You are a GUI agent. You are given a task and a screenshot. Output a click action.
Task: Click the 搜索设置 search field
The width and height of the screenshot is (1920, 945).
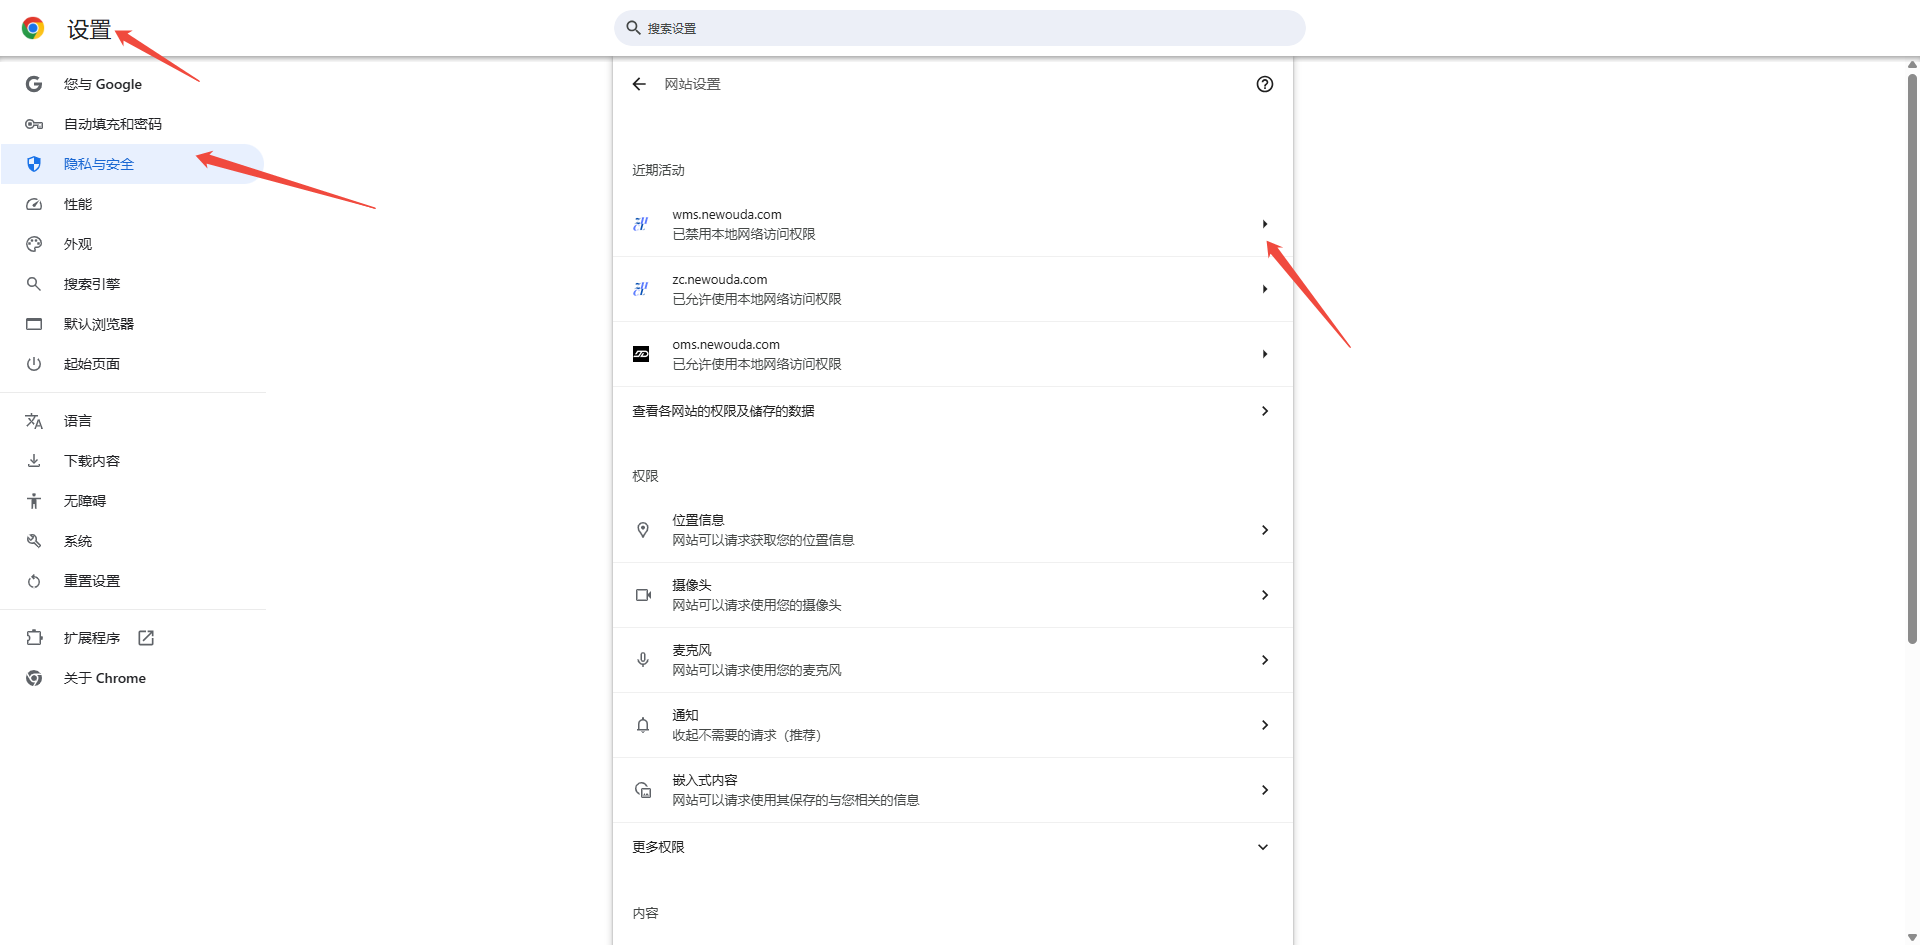pyautogui.click(x=960, y=28)
